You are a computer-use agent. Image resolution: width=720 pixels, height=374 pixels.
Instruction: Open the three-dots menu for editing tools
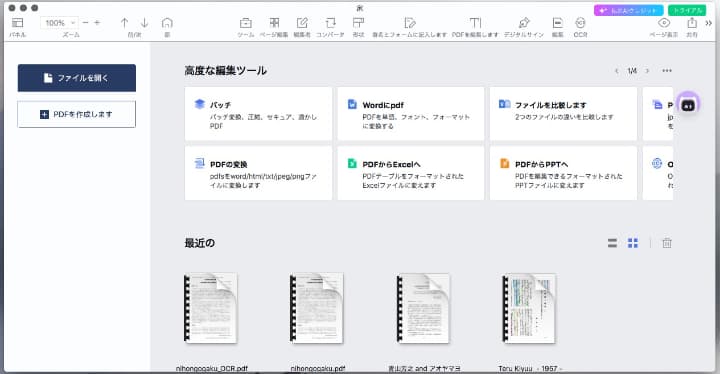pos(667,71)
